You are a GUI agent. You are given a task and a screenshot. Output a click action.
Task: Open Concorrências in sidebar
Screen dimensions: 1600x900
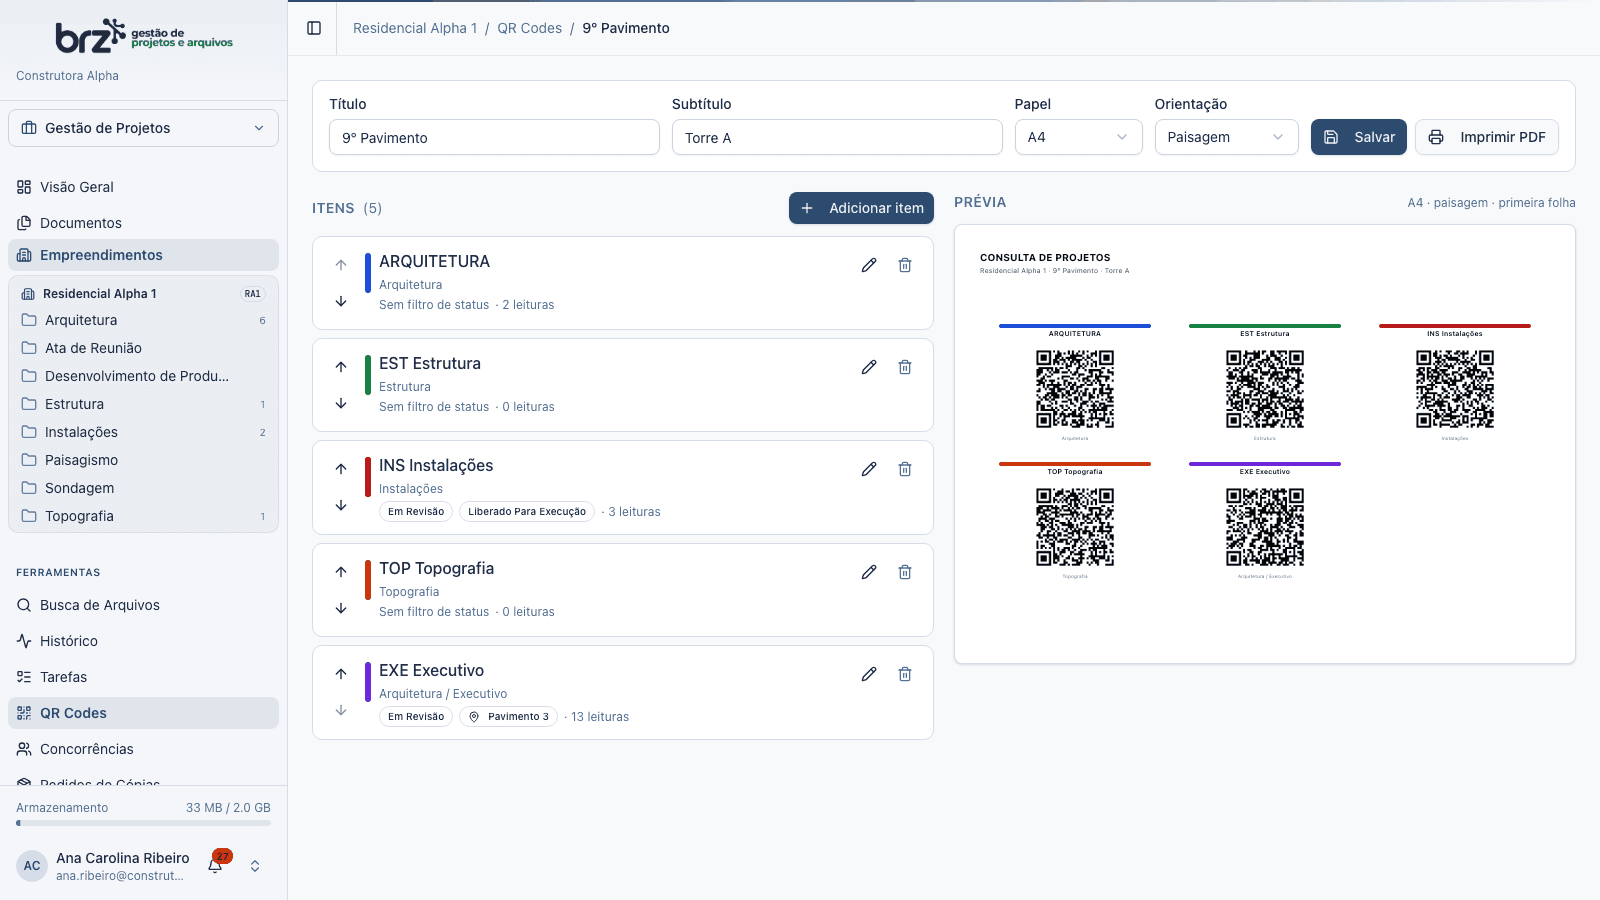[x=143, y=749]
